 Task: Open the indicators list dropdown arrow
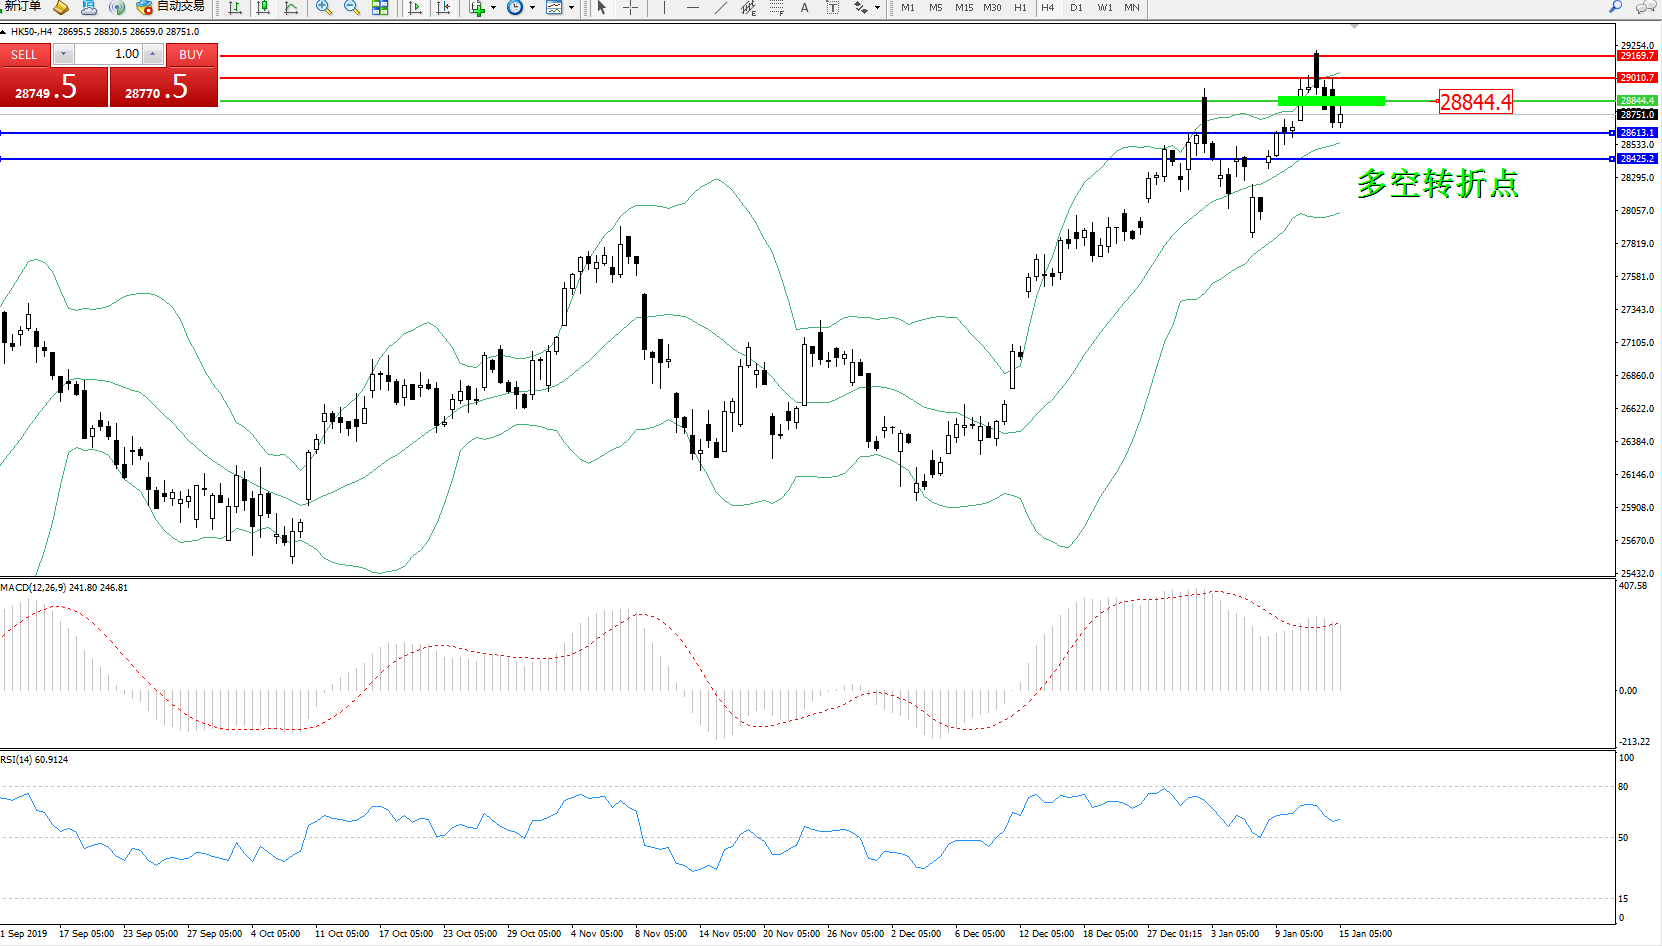(x=493, y=8)
